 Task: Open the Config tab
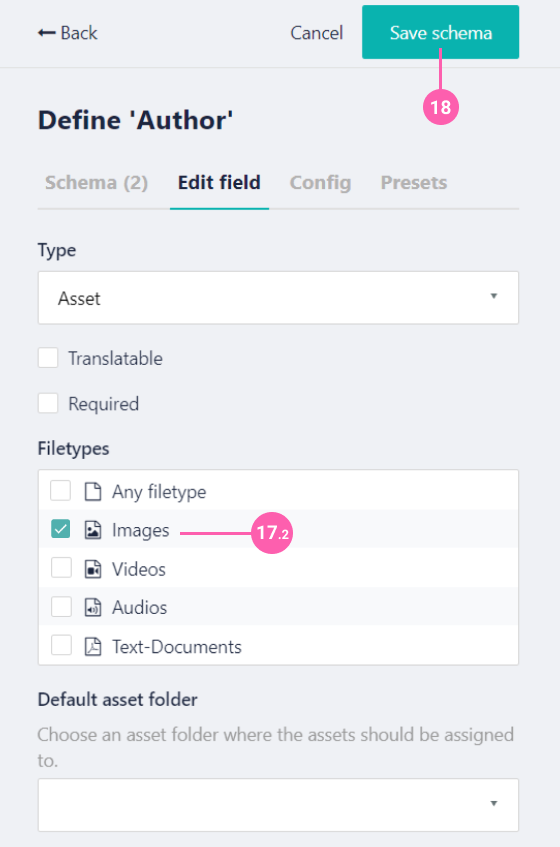(320, 183)
